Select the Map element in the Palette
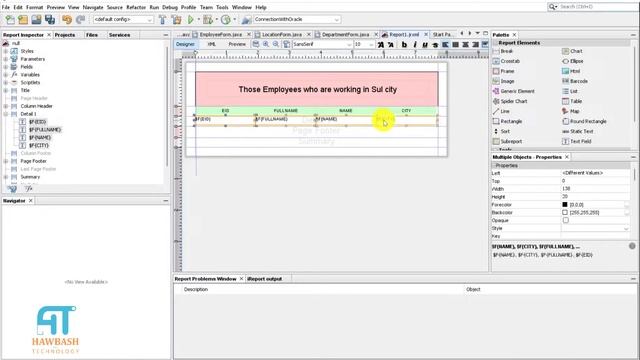Viewport: 640px width, 360px height. [571, 111]
